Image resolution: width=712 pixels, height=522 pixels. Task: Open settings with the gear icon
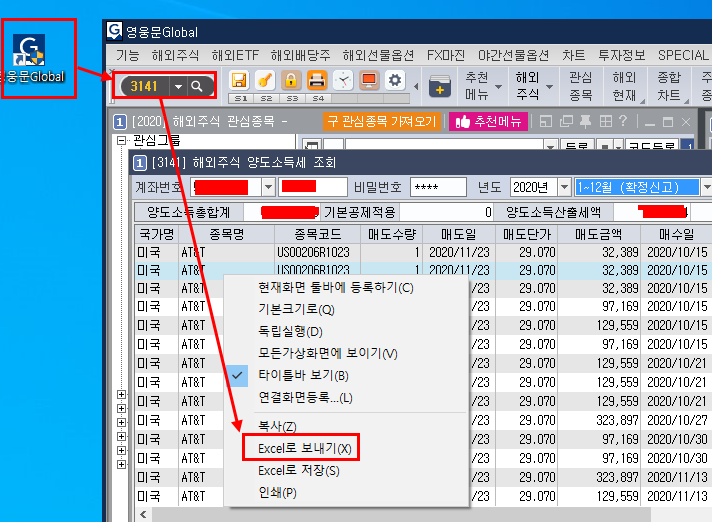(x=395, y=81)
